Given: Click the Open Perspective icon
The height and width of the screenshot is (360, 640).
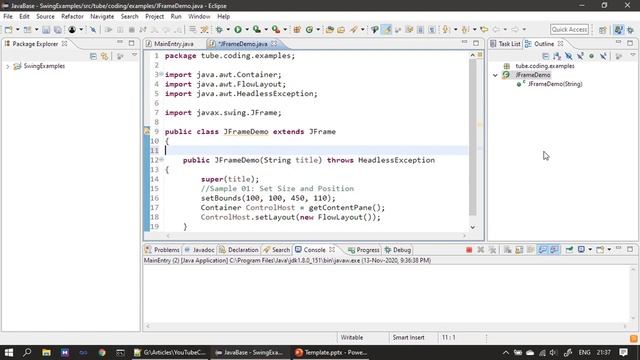Looking at the screenshot, I should 603,30.
